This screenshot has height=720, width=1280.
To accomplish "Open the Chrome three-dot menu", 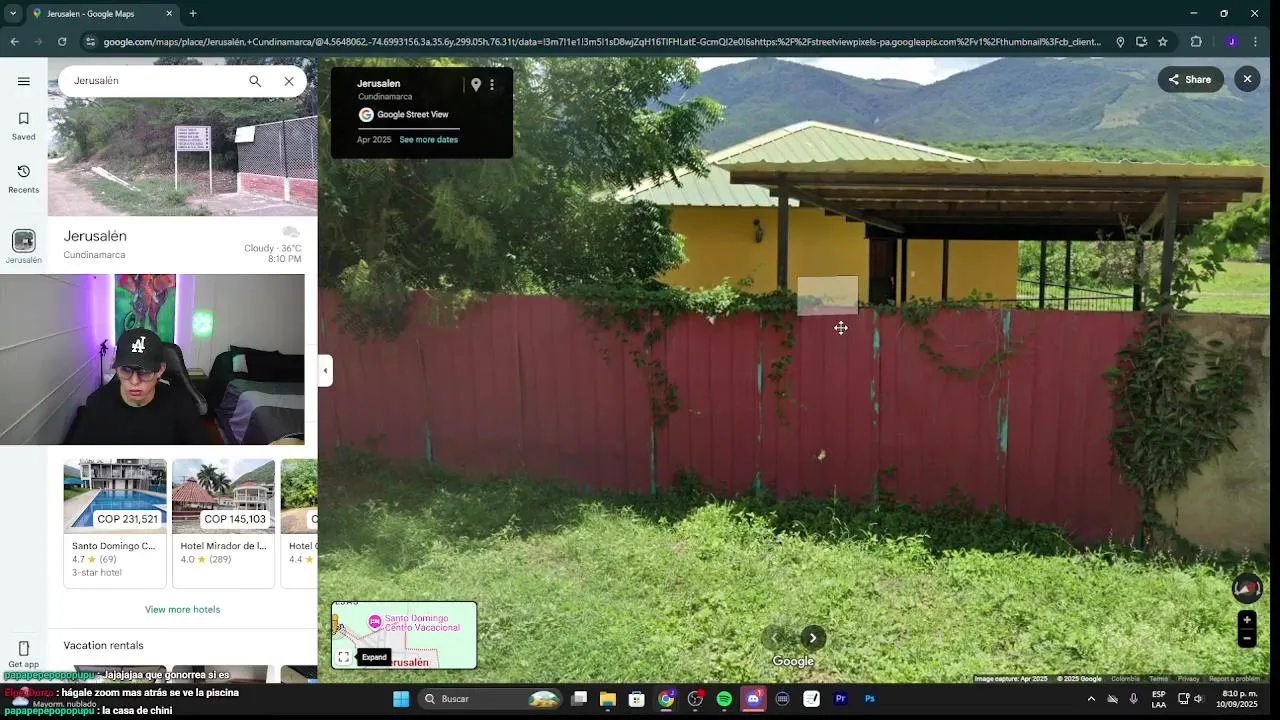I will coord(1257,42).
